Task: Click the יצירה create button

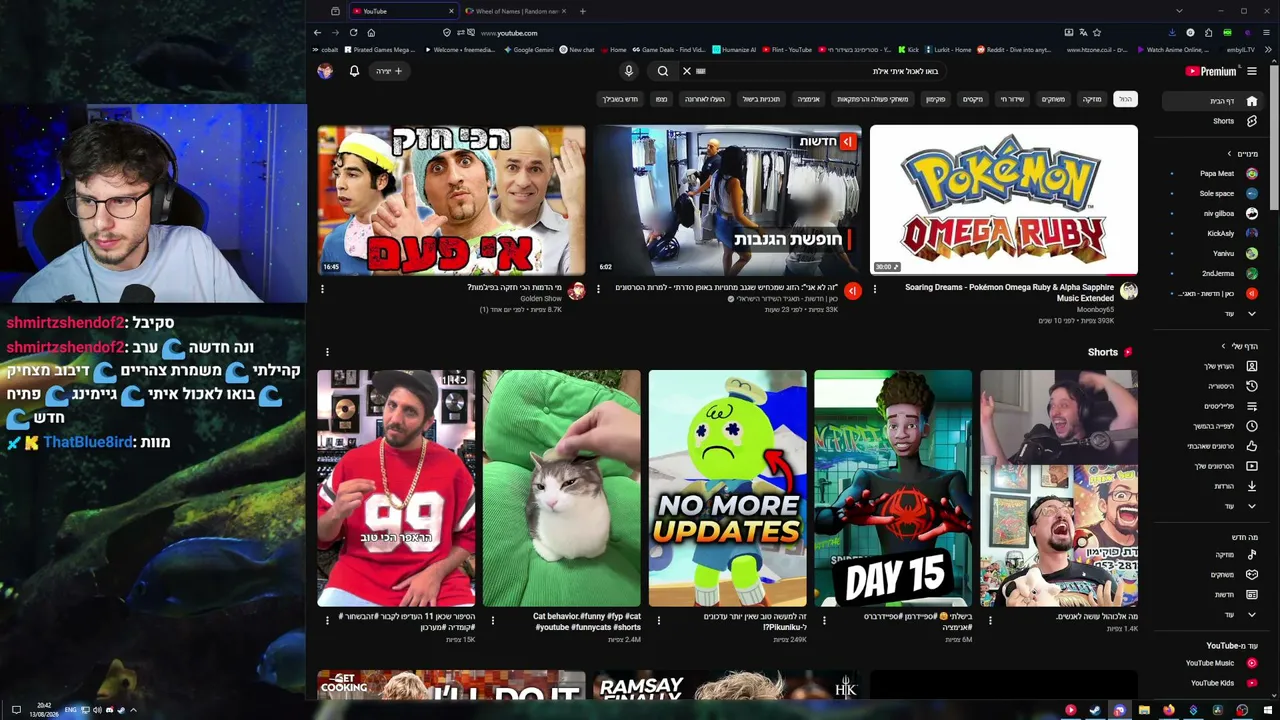Action: [389, 71]
